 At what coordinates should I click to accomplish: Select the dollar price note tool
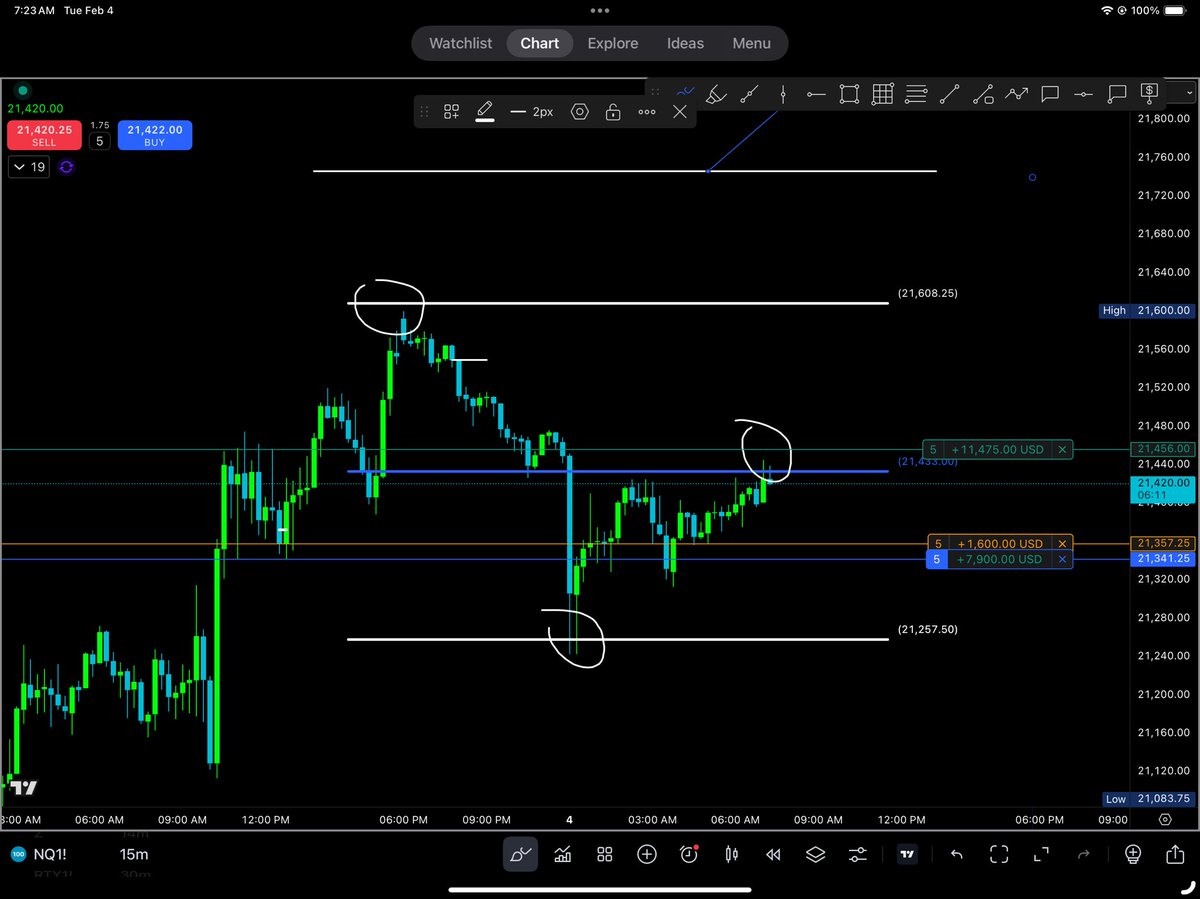click(x=1149, y=94)
